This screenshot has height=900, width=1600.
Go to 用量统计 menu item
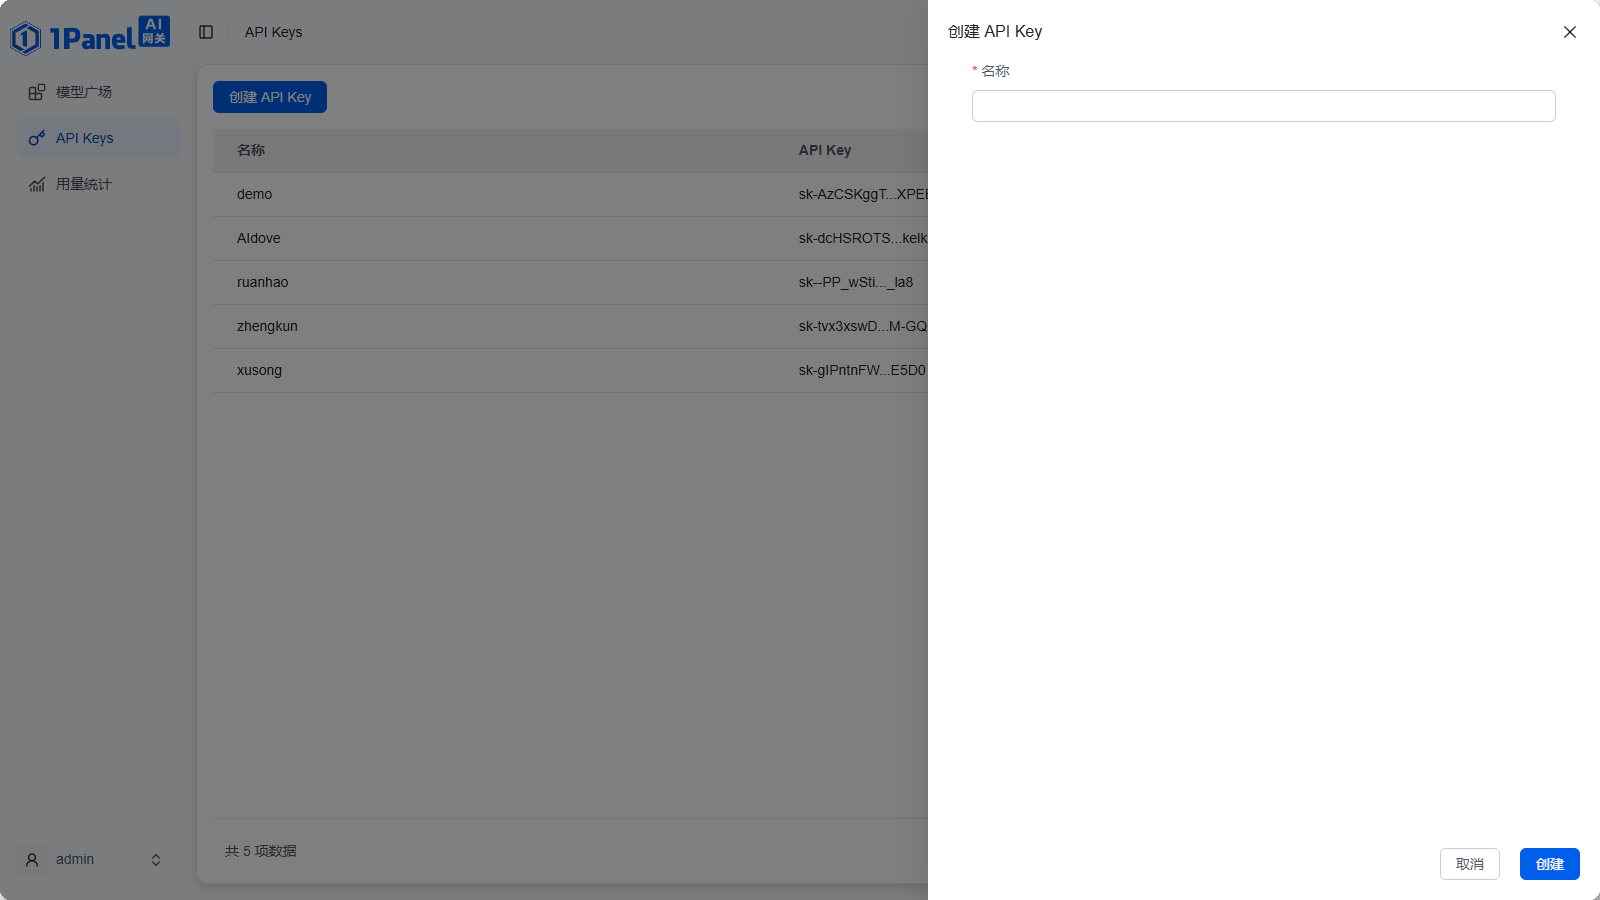[98, 184]
